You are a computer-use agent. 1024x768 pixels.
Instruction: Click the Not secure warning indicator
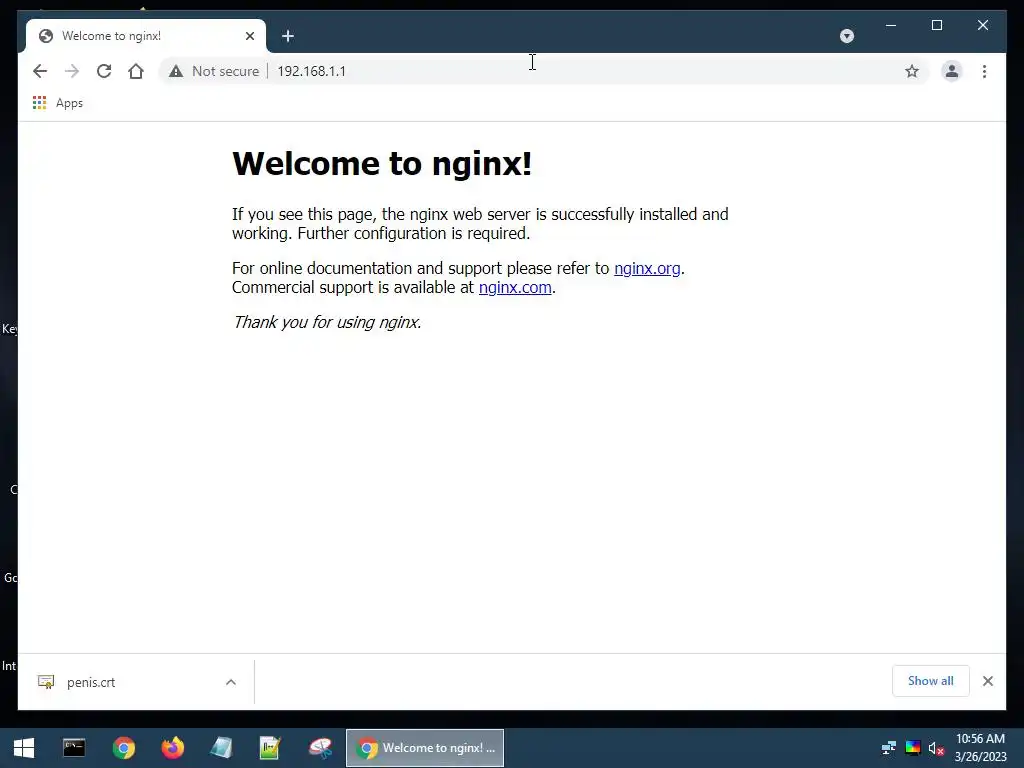click(214, 71)
